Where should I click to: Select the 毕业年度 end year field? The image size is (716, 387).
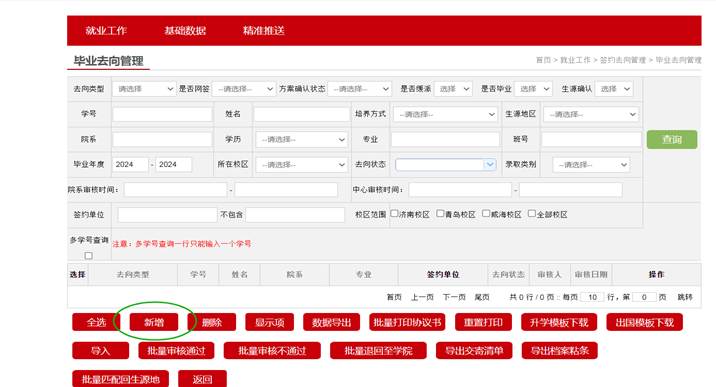tap(174, 164)
